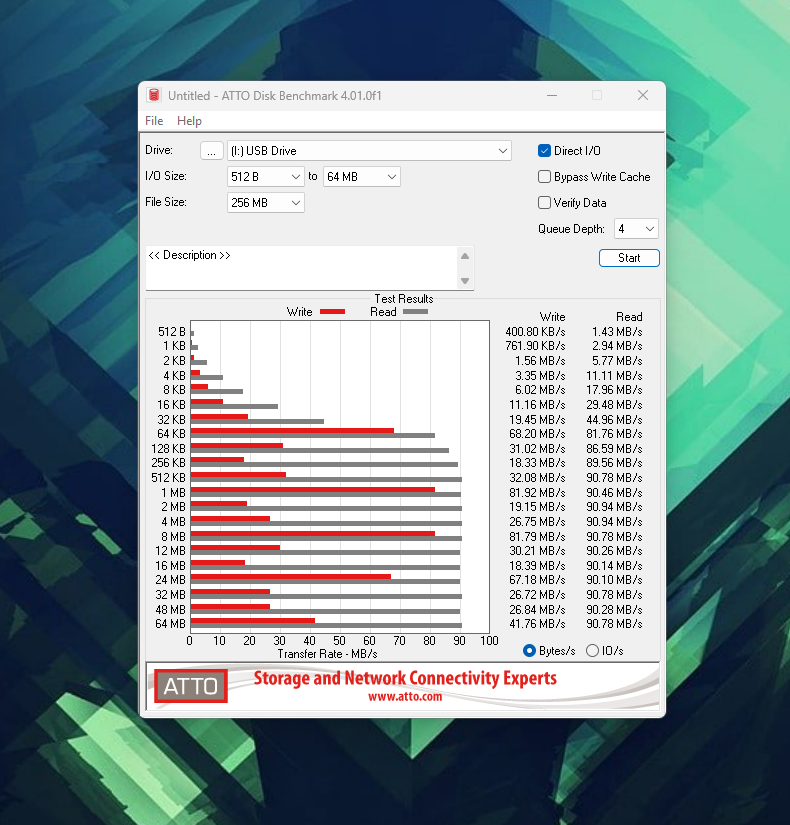Screen dimensions: 790x825
Task: Click the 81.92 MB/s write result
Action: (537, 493)
